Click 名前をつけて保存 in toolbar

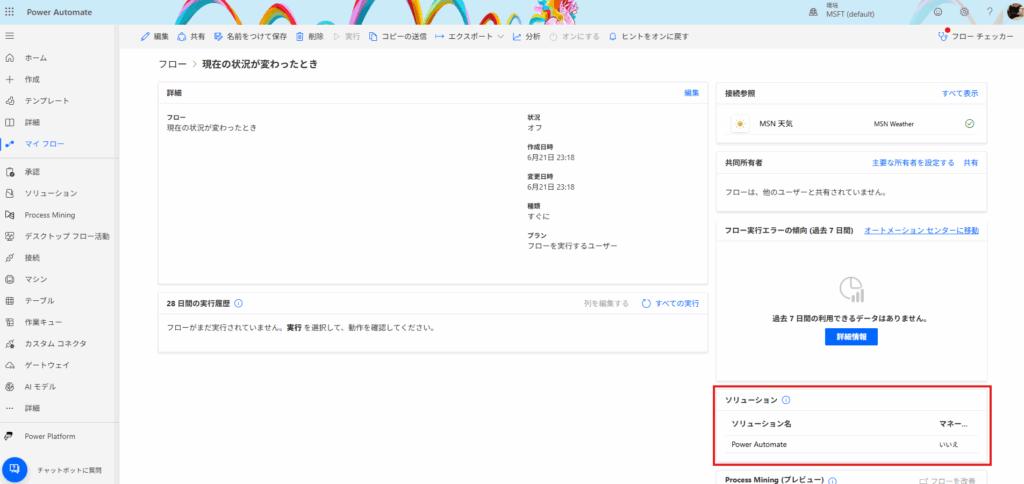click(250, 37)
